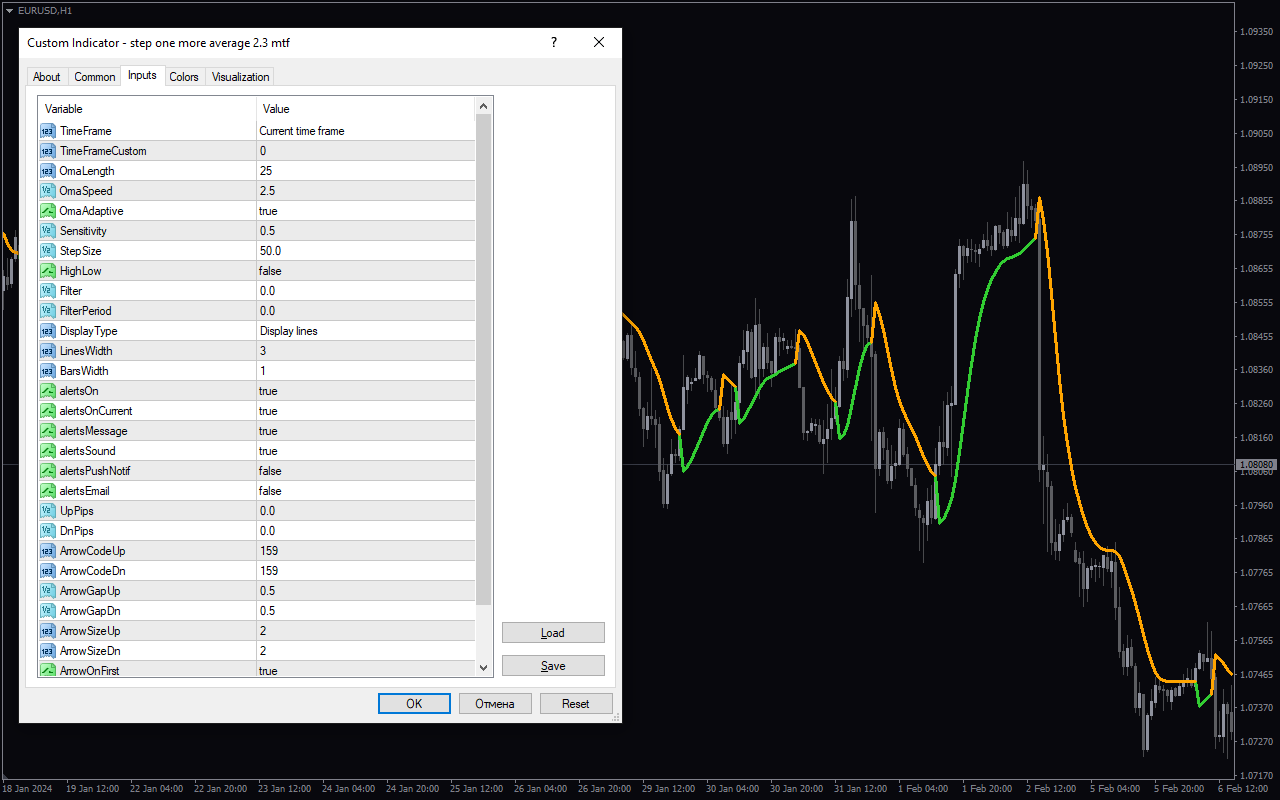
Task: Select the alertsOn value true
Action: 366,391
